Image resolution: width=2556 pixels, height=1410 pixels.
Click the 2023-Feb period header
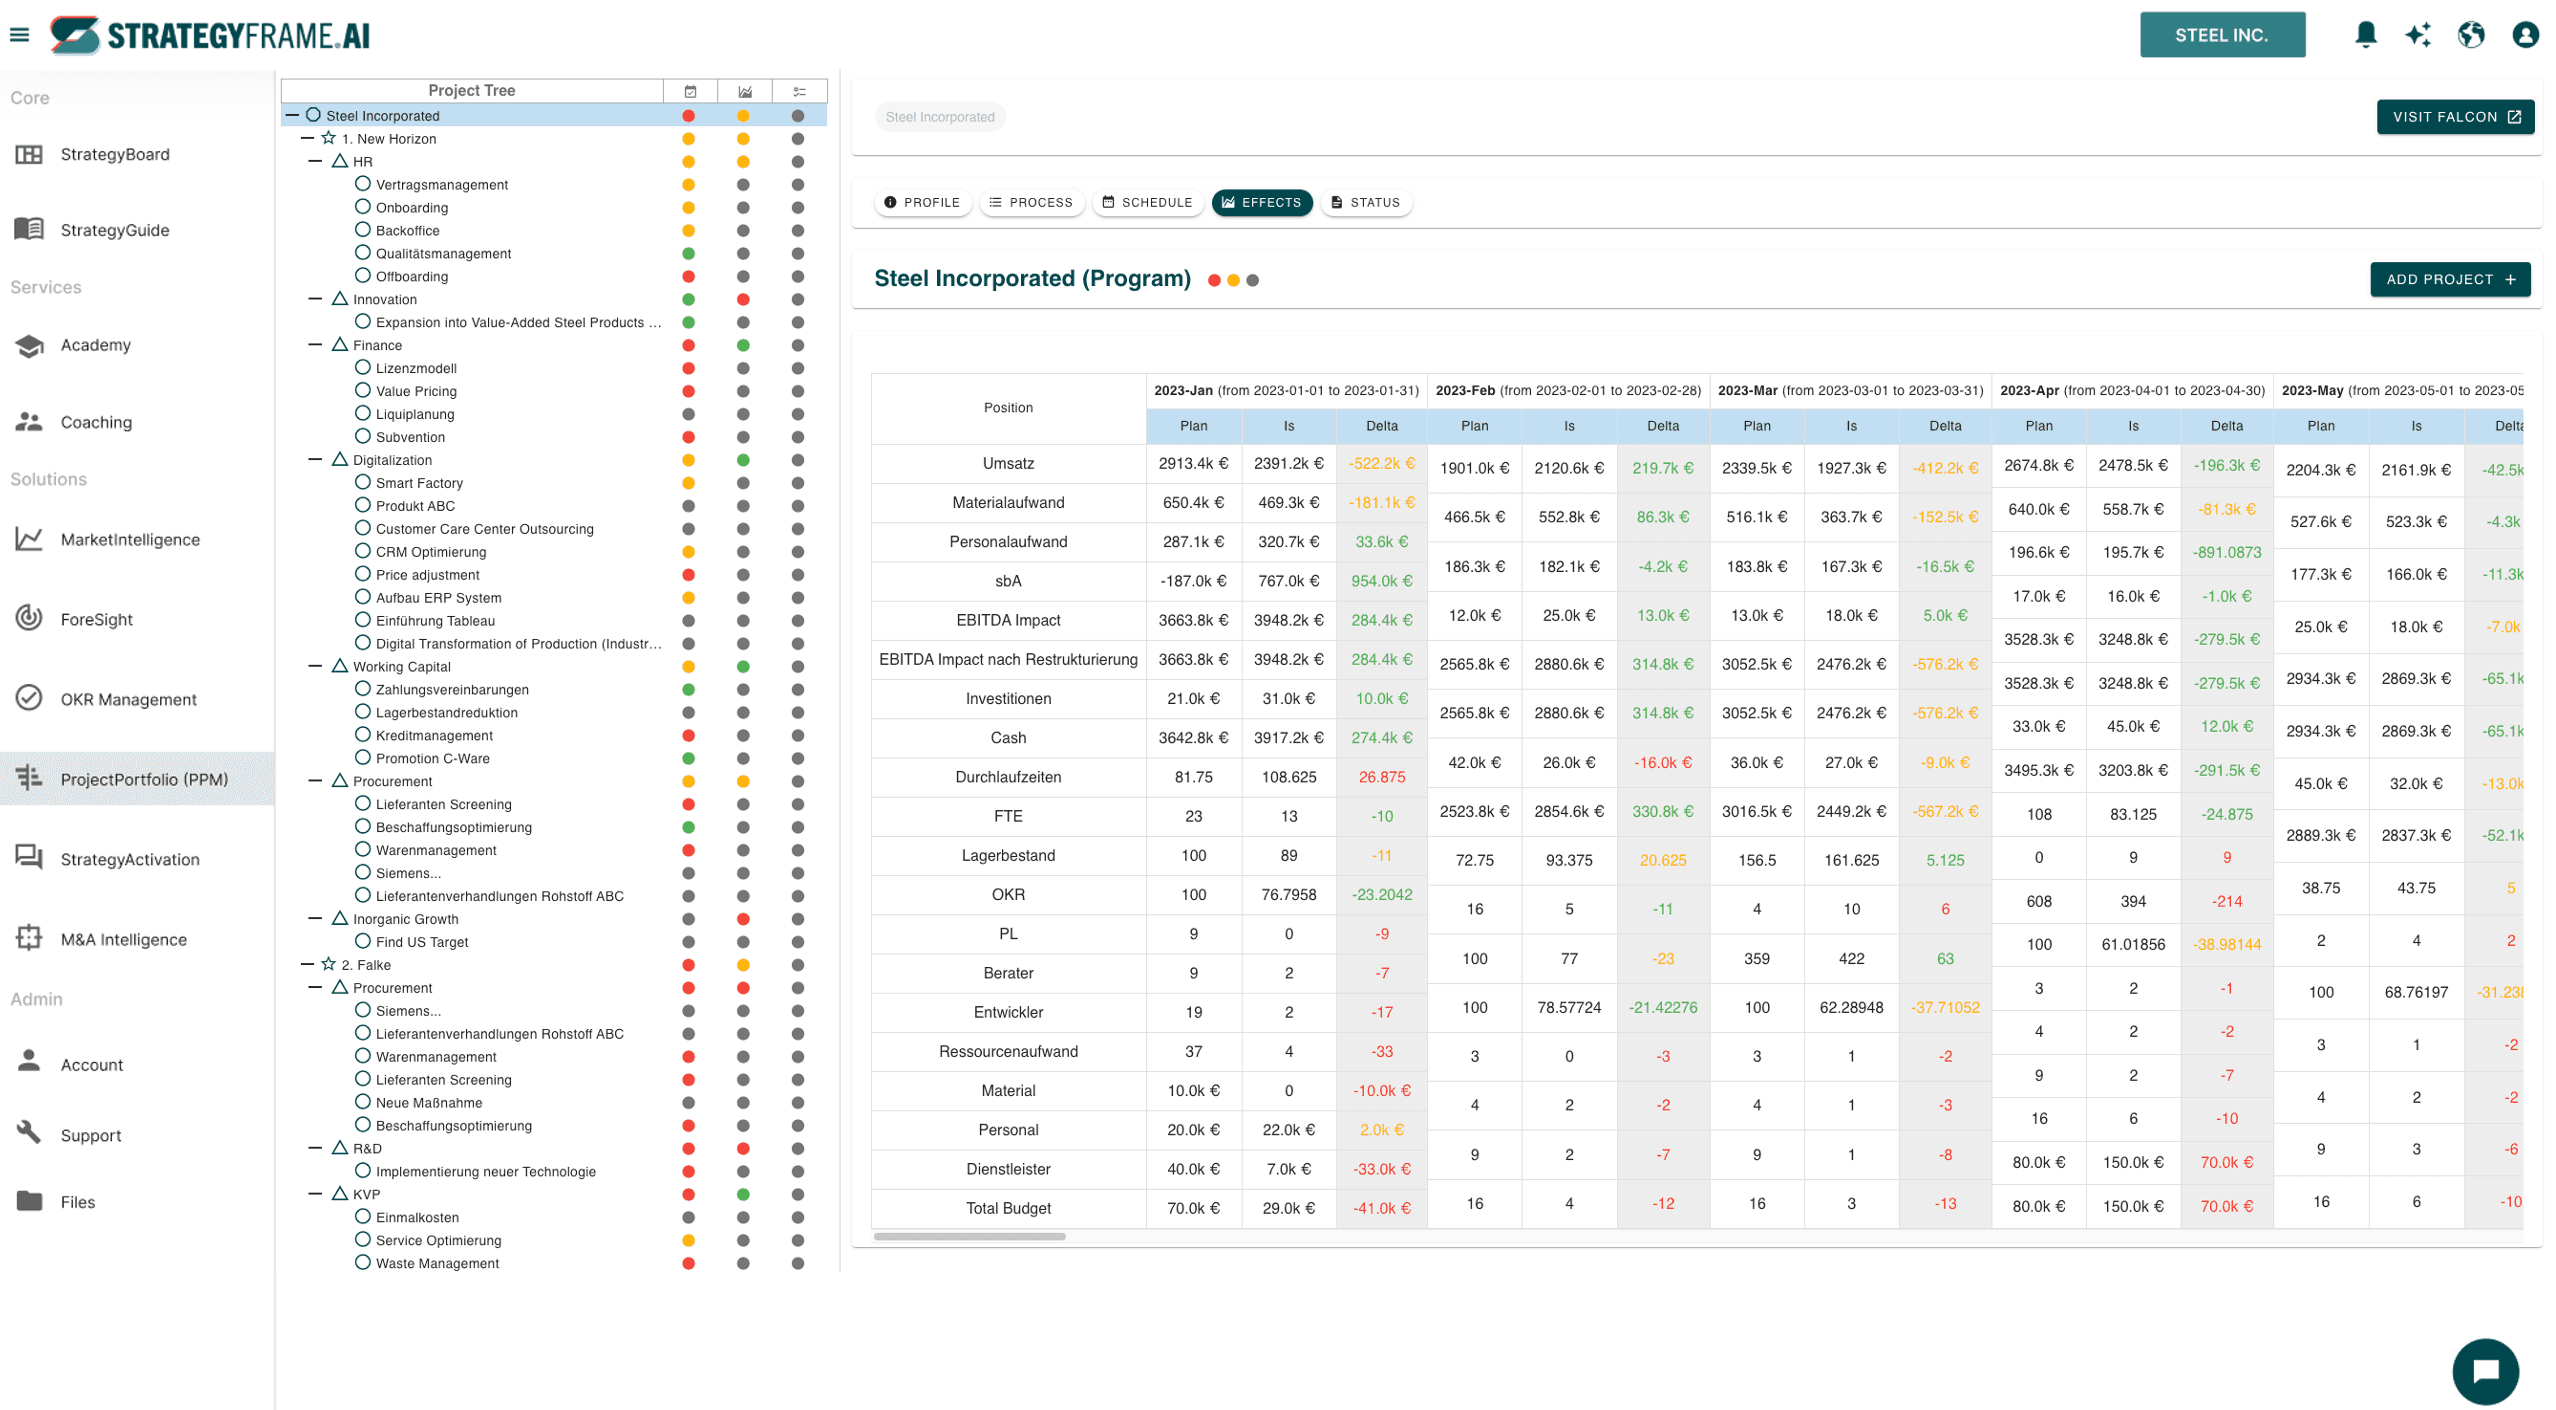click(1568, 390)
